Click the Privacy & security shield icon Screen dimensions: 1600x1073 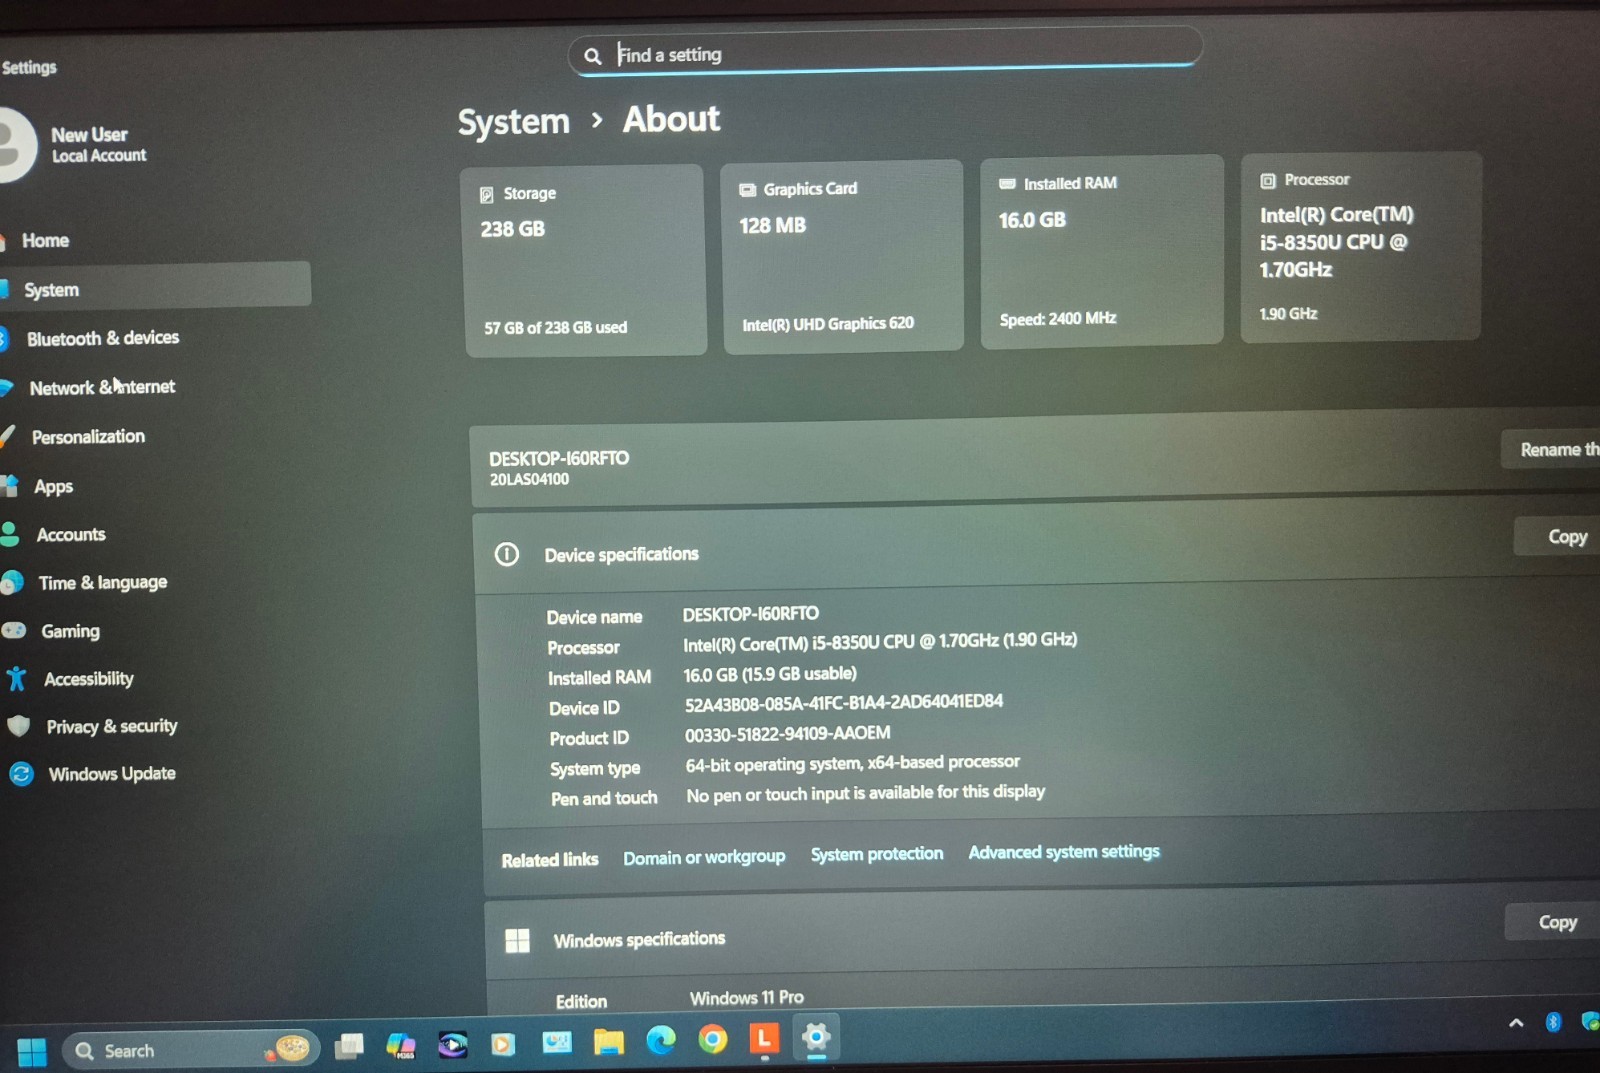[18, 726]
